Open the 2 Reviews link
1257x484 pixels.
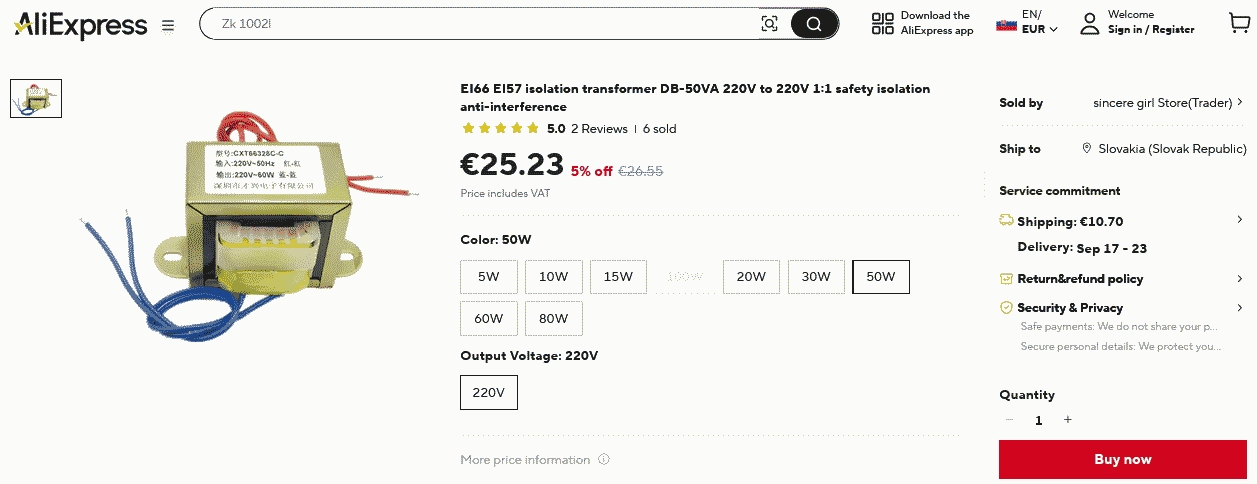(599, 129)
